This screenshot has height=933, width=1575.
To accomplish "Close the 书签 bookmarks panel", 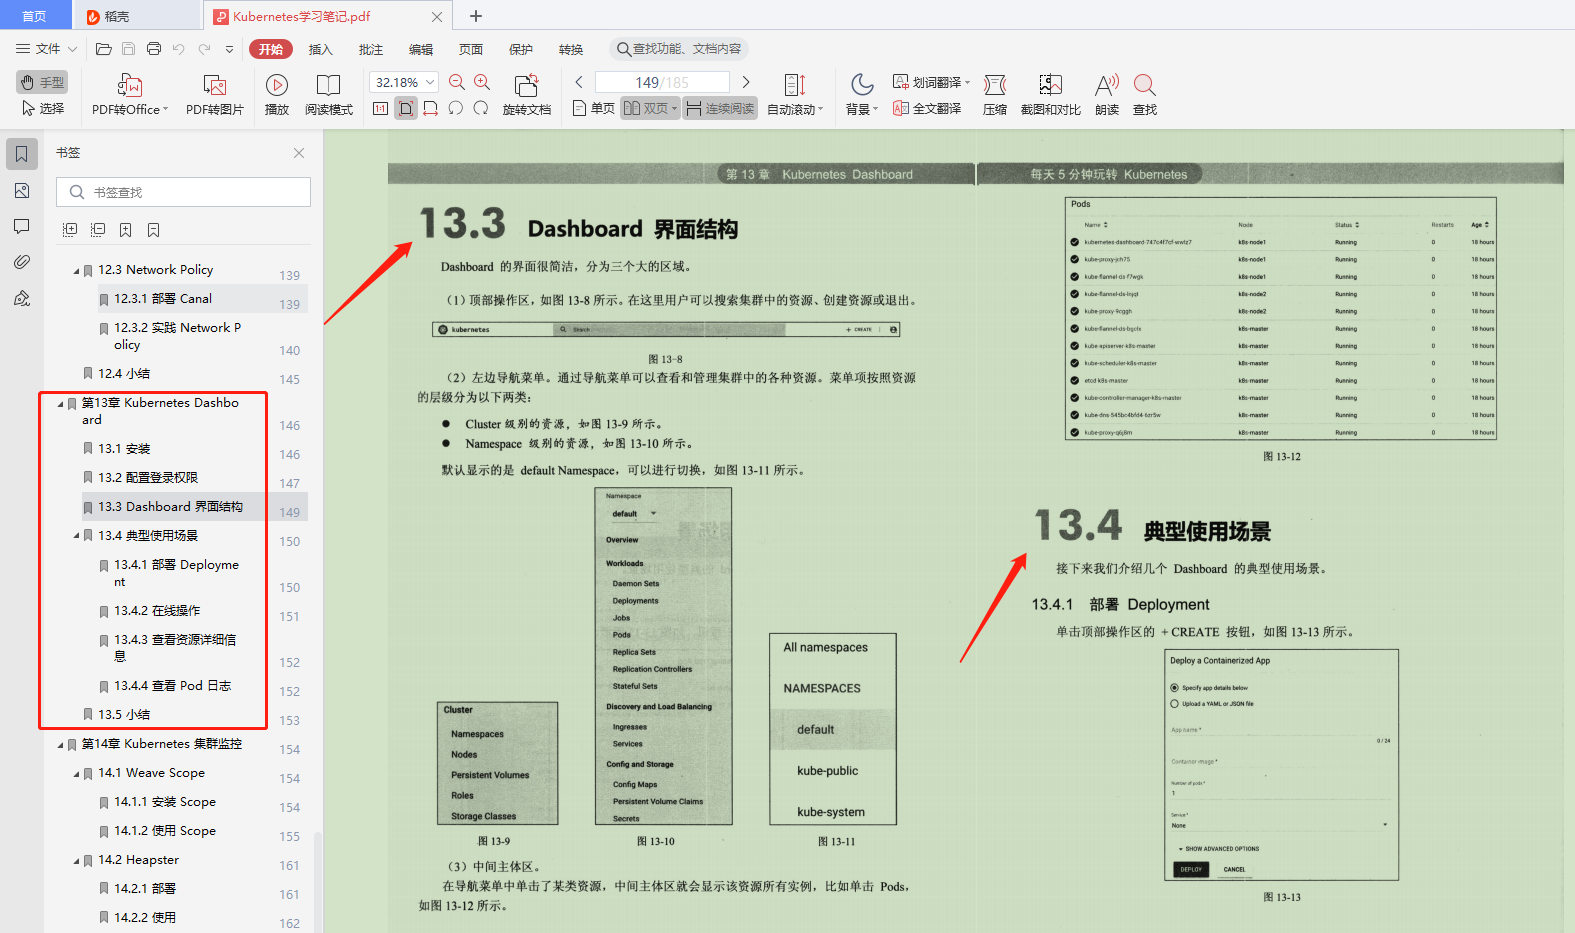I will [x=299, y=153].
